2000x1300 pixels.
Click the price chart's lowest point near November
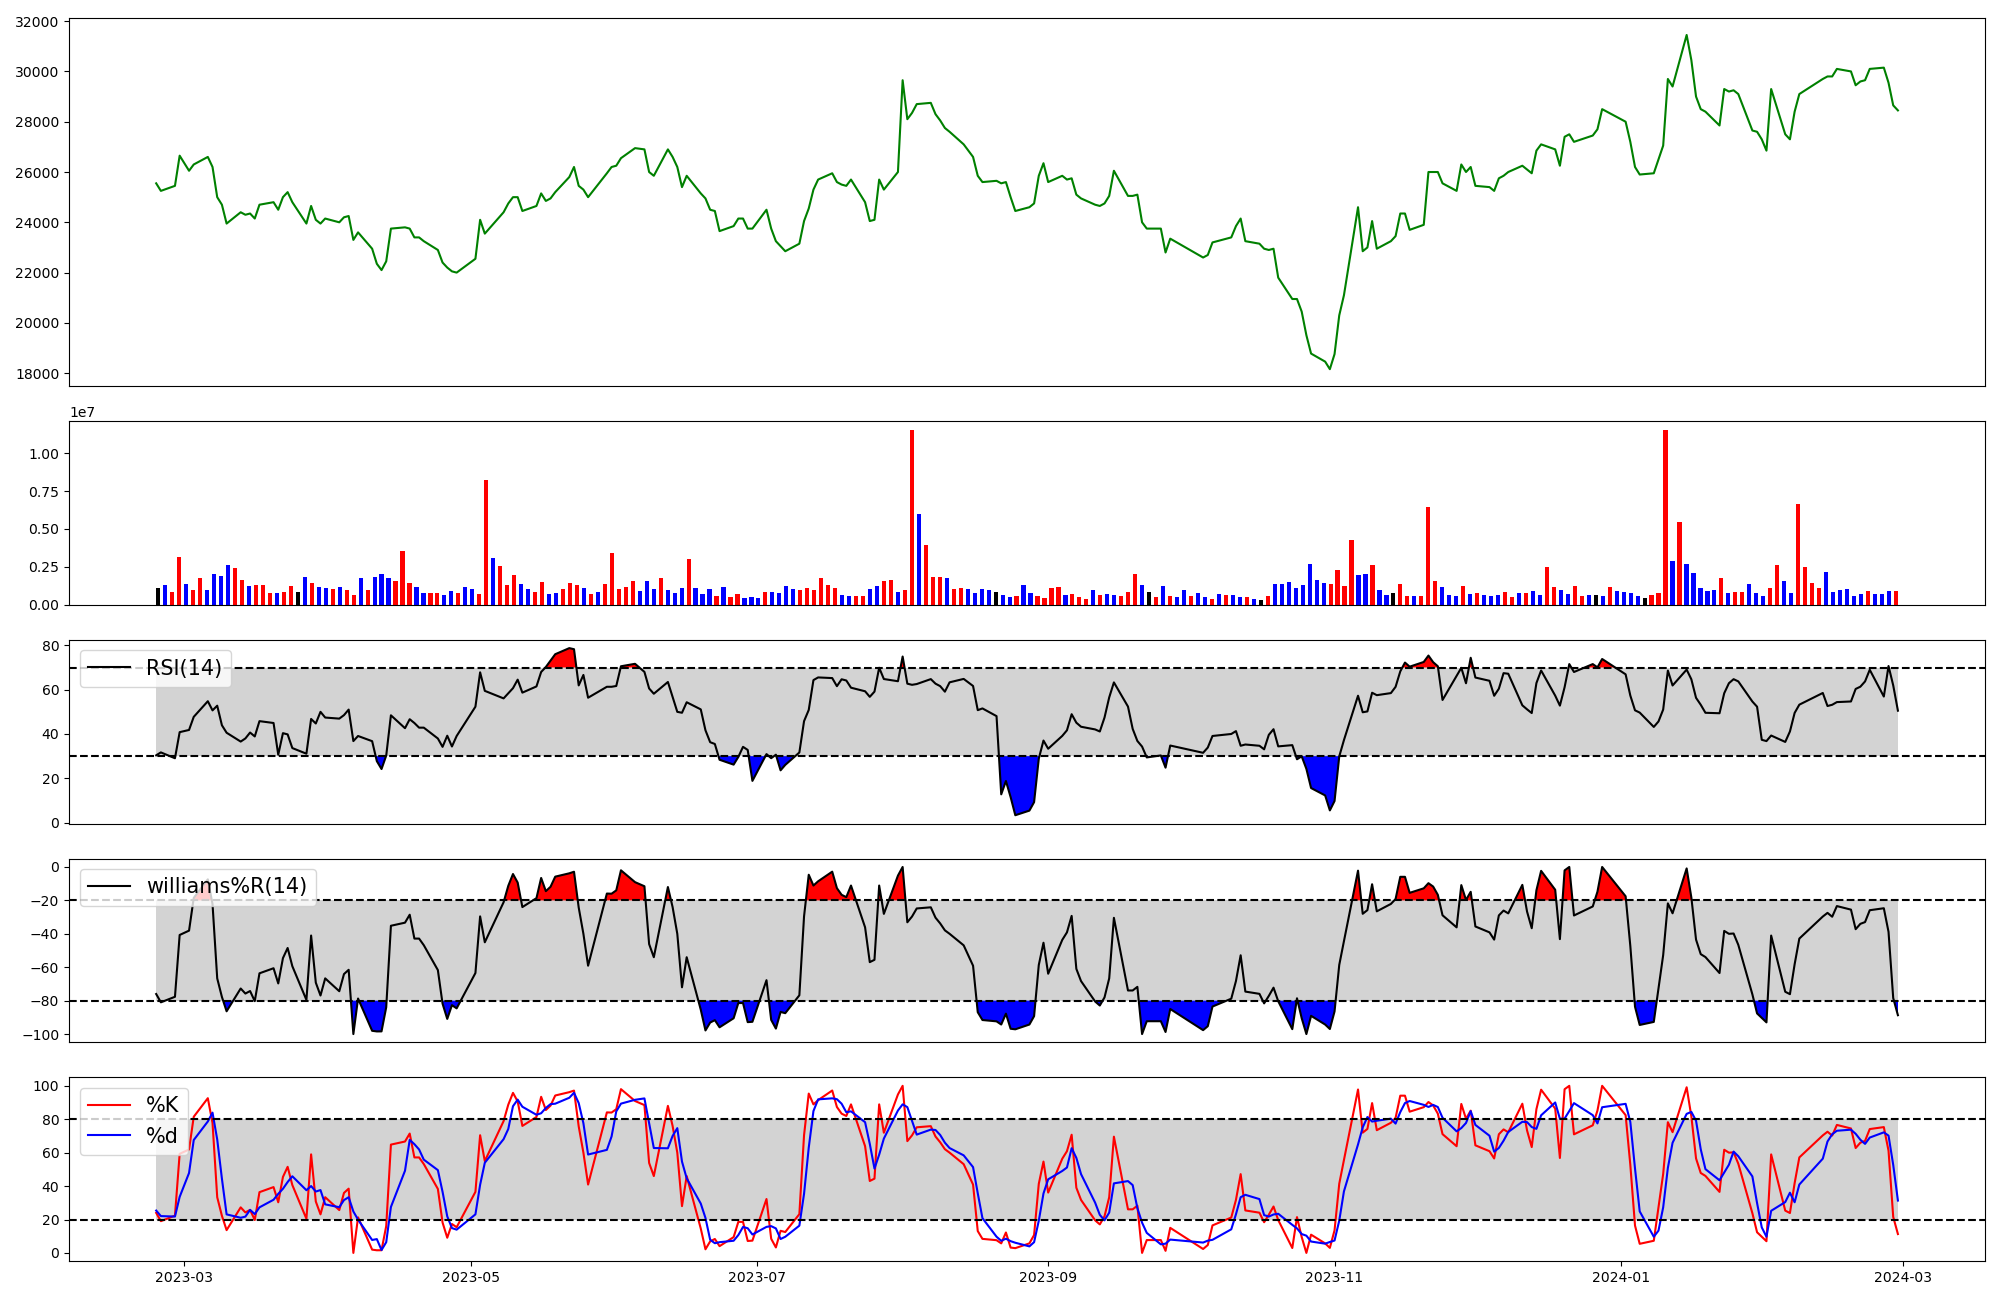(x=1329, y=368)
